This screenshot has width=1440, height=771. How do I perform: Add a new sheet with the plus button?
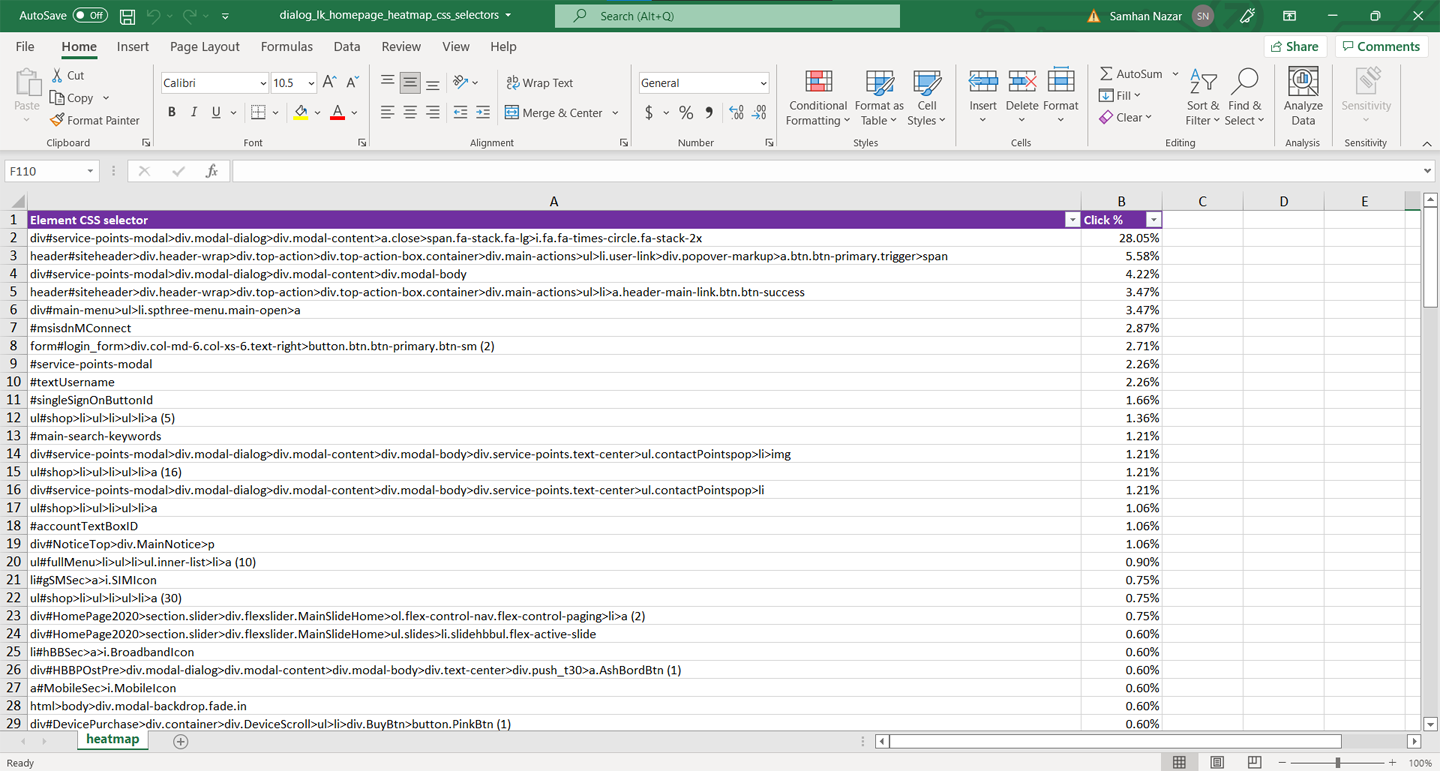click(x=180, y=741)
